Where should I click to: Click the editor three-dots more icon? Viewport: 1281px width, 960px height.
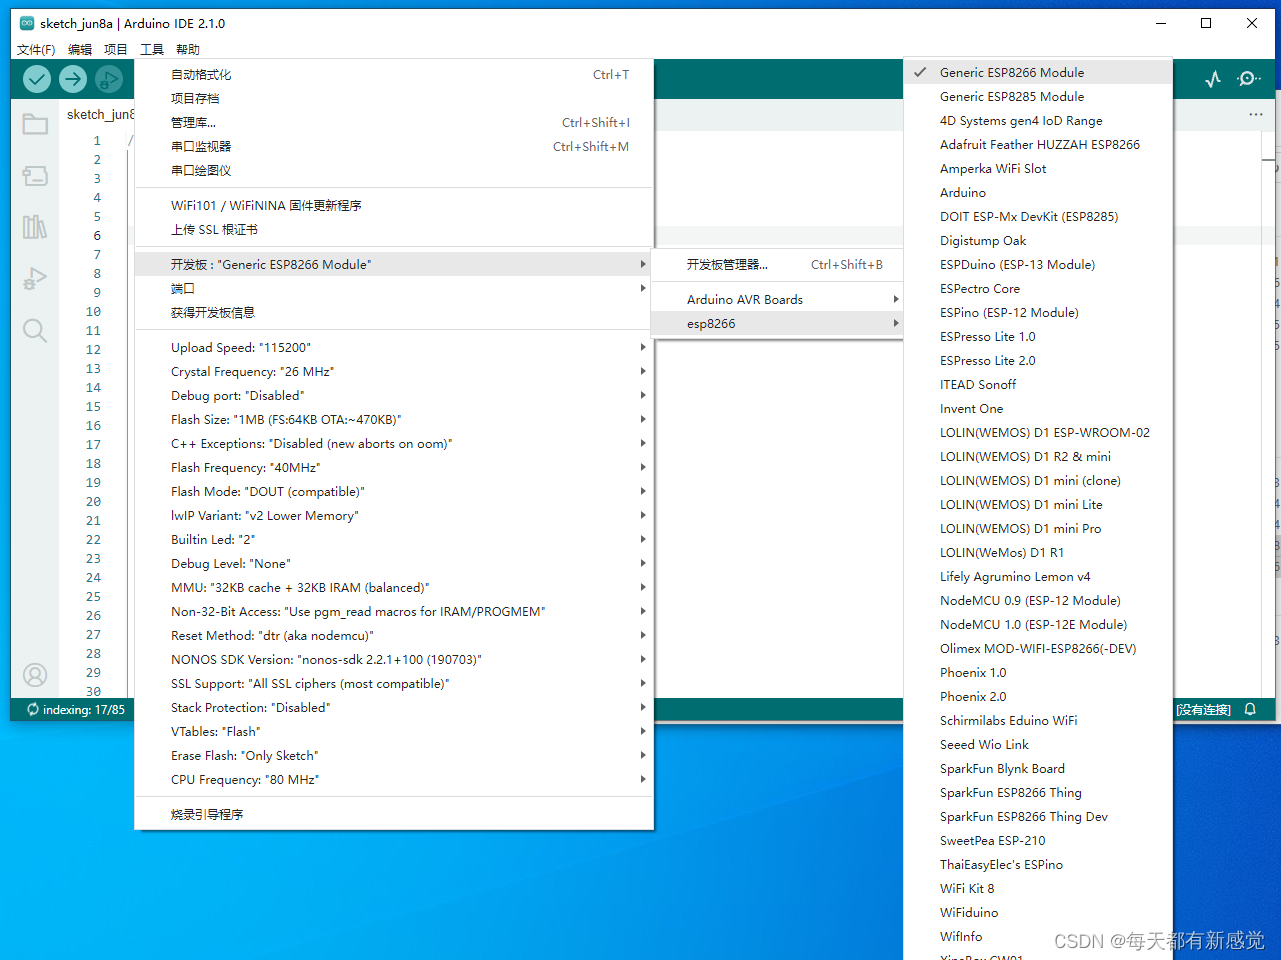pyautogui.click(x=1256, y=114)
